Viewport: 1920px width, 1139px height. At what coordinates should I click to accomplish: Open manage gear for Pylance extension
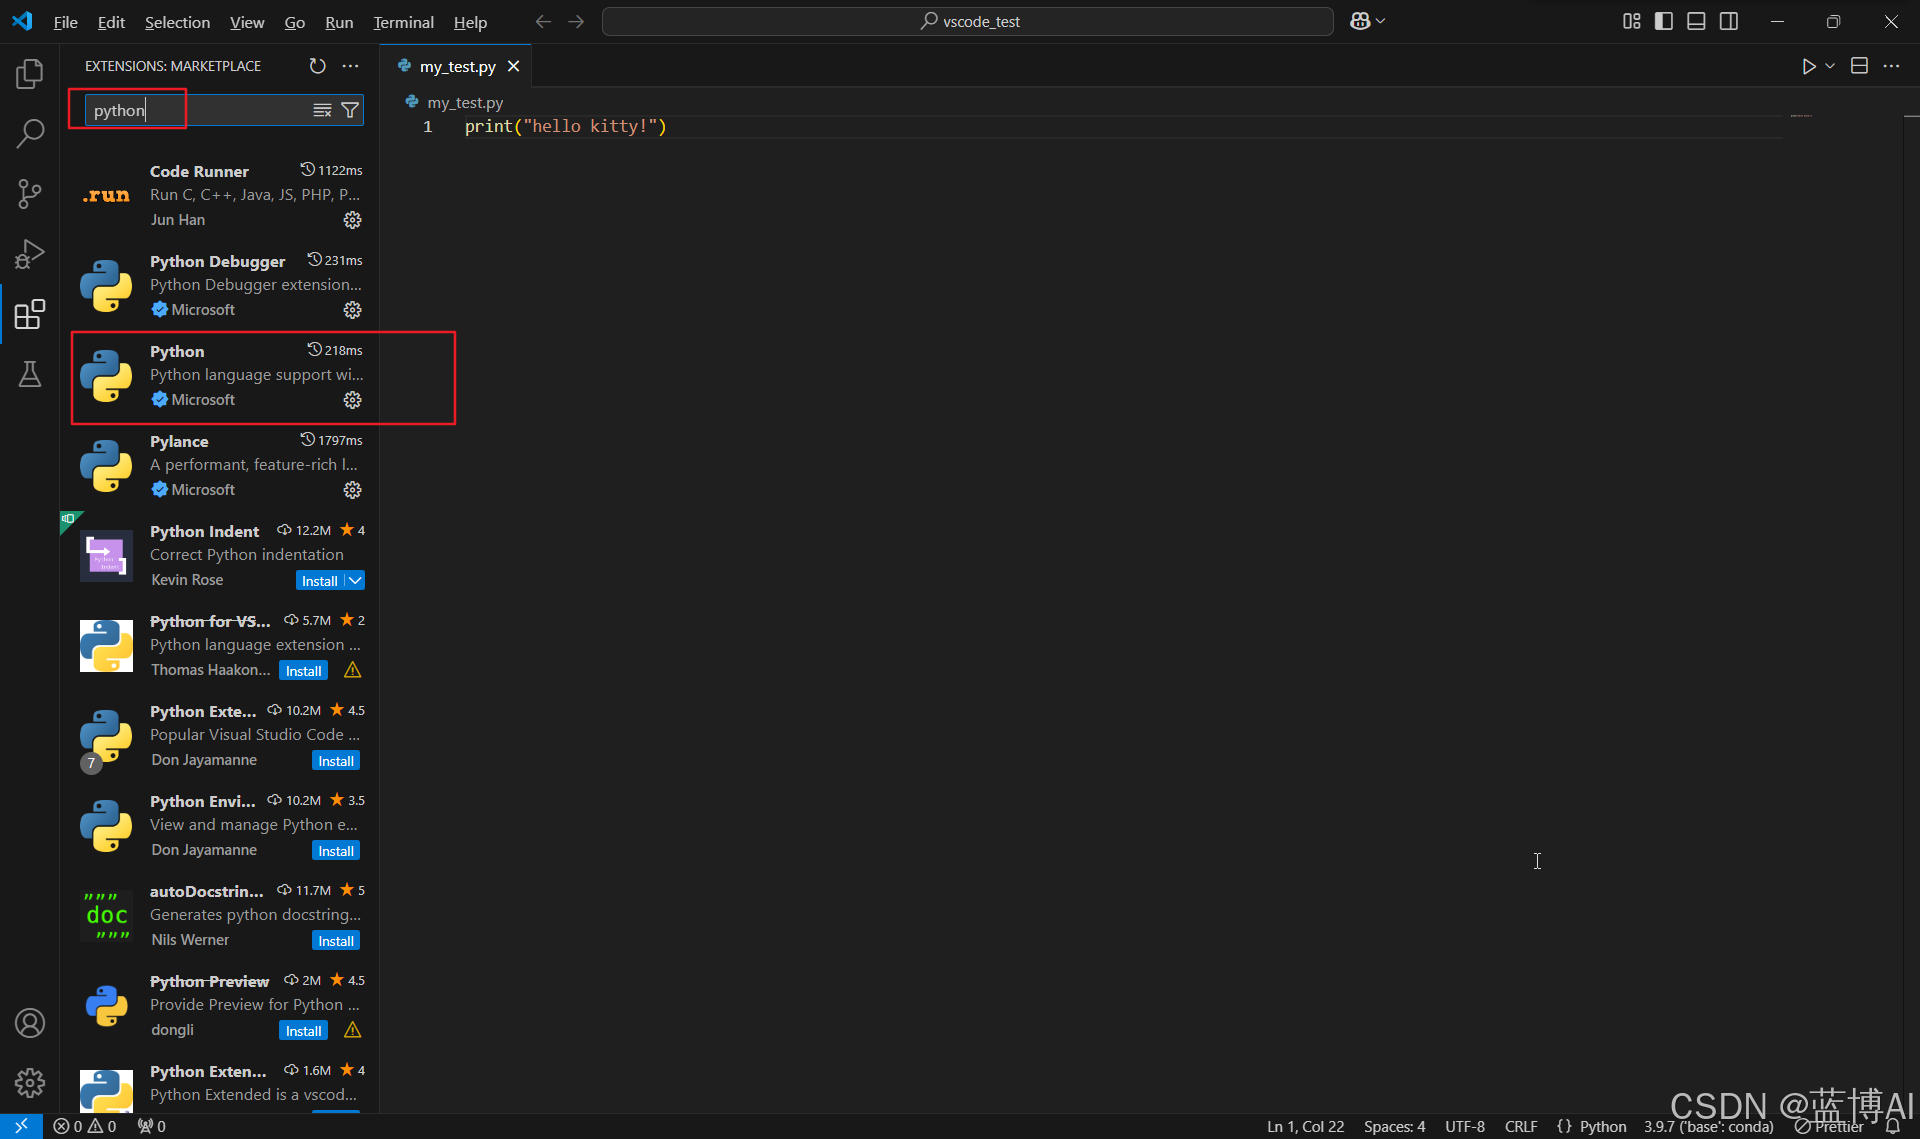pos(352,490)
